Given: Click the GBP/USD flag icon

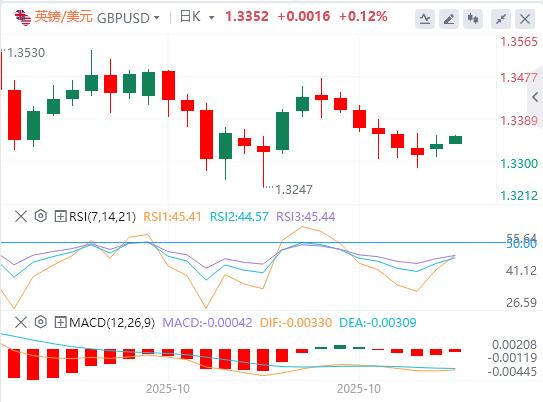Looking at the screenshot, I should [x=23, y=17].
